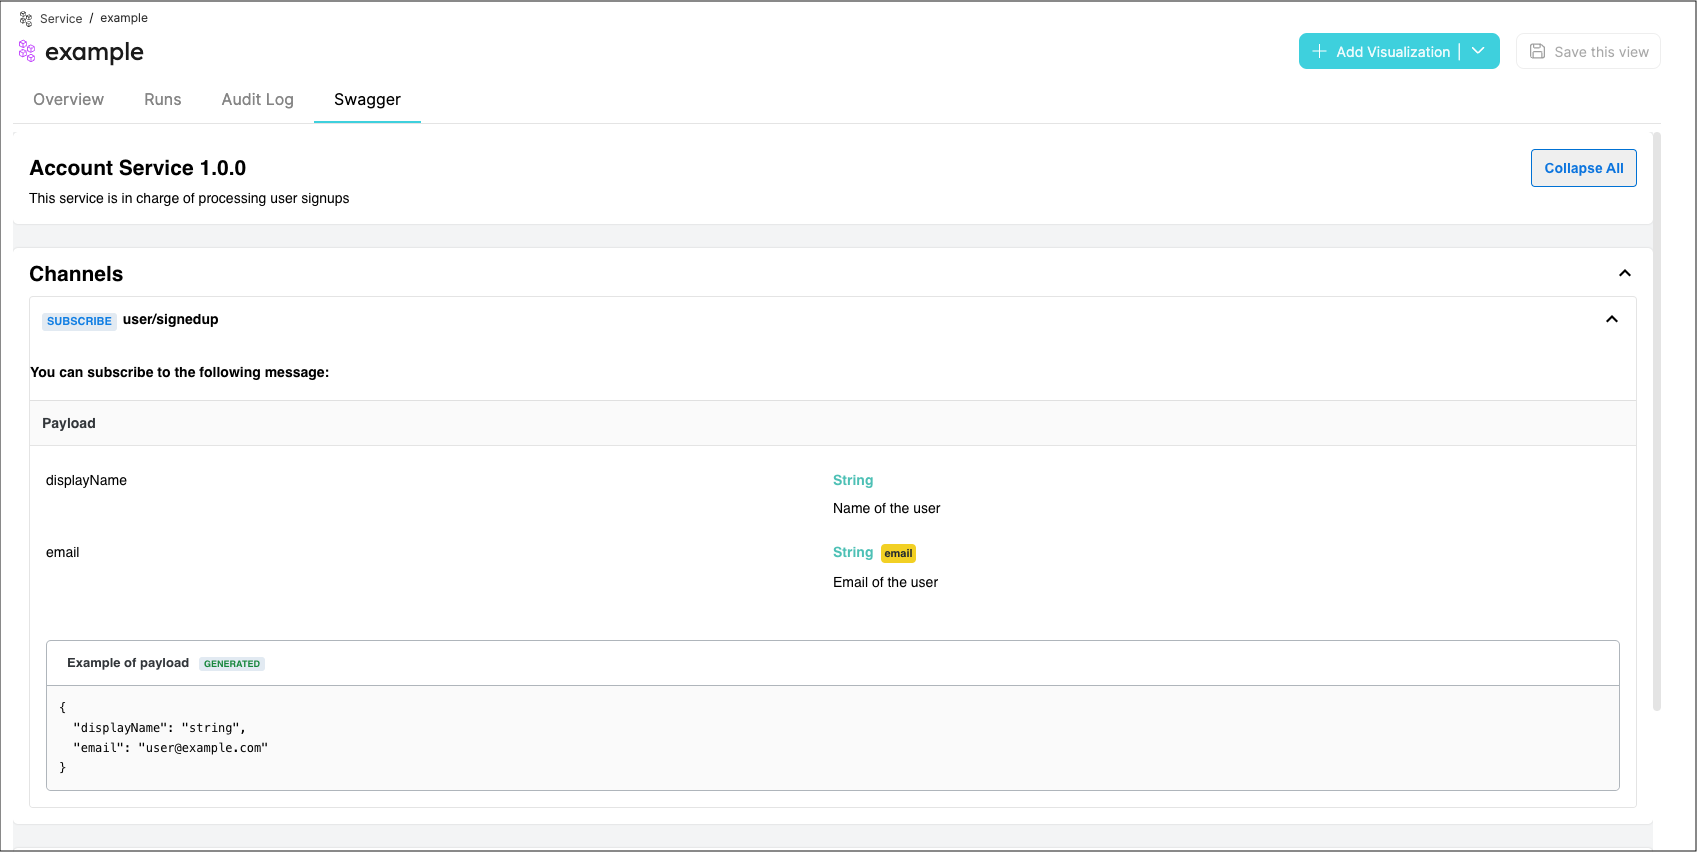Screen dimensions: 1697x852
Task: Collapse the user/signedup channel
Action: [x=1611, y=320]
